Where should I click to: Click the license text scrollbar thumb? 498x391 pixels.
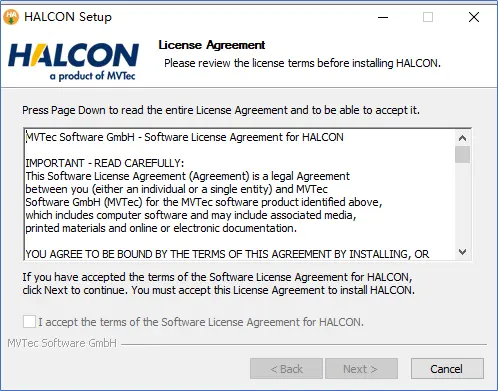tap(462, 154)
